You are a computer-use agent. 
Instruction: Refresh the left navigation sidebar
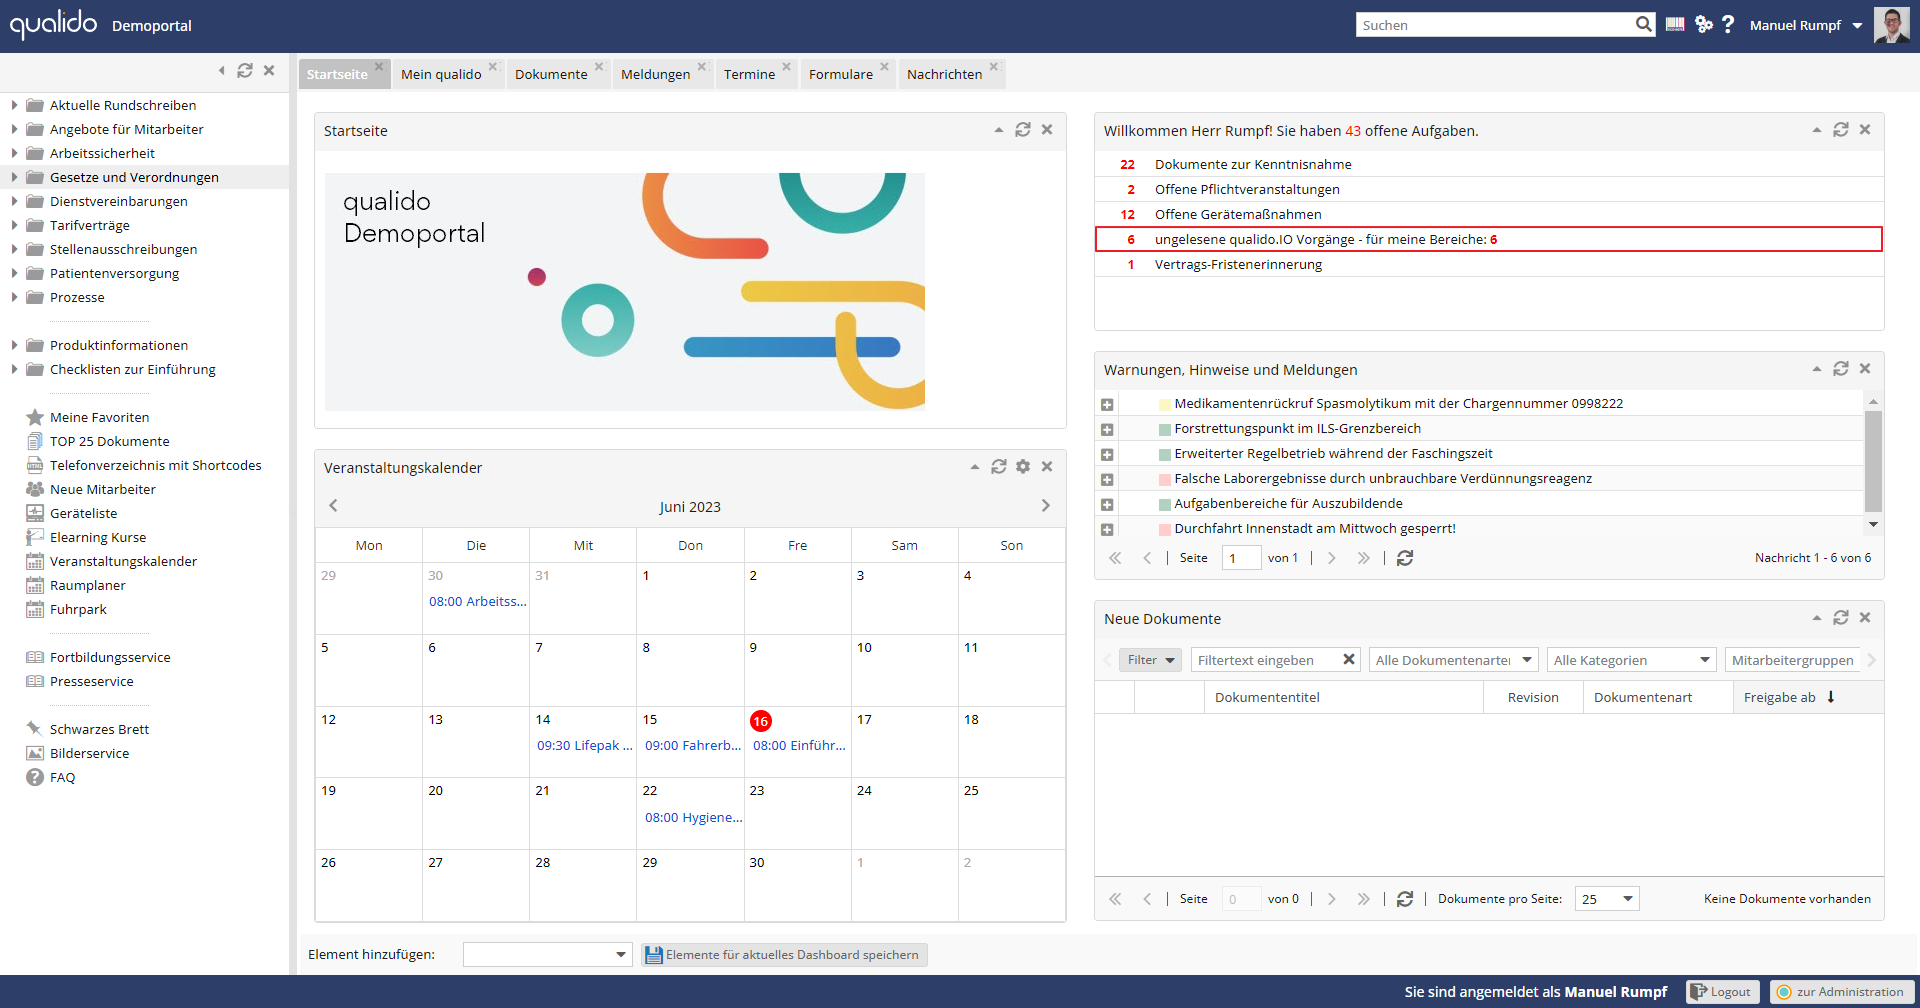coord(245,71)
